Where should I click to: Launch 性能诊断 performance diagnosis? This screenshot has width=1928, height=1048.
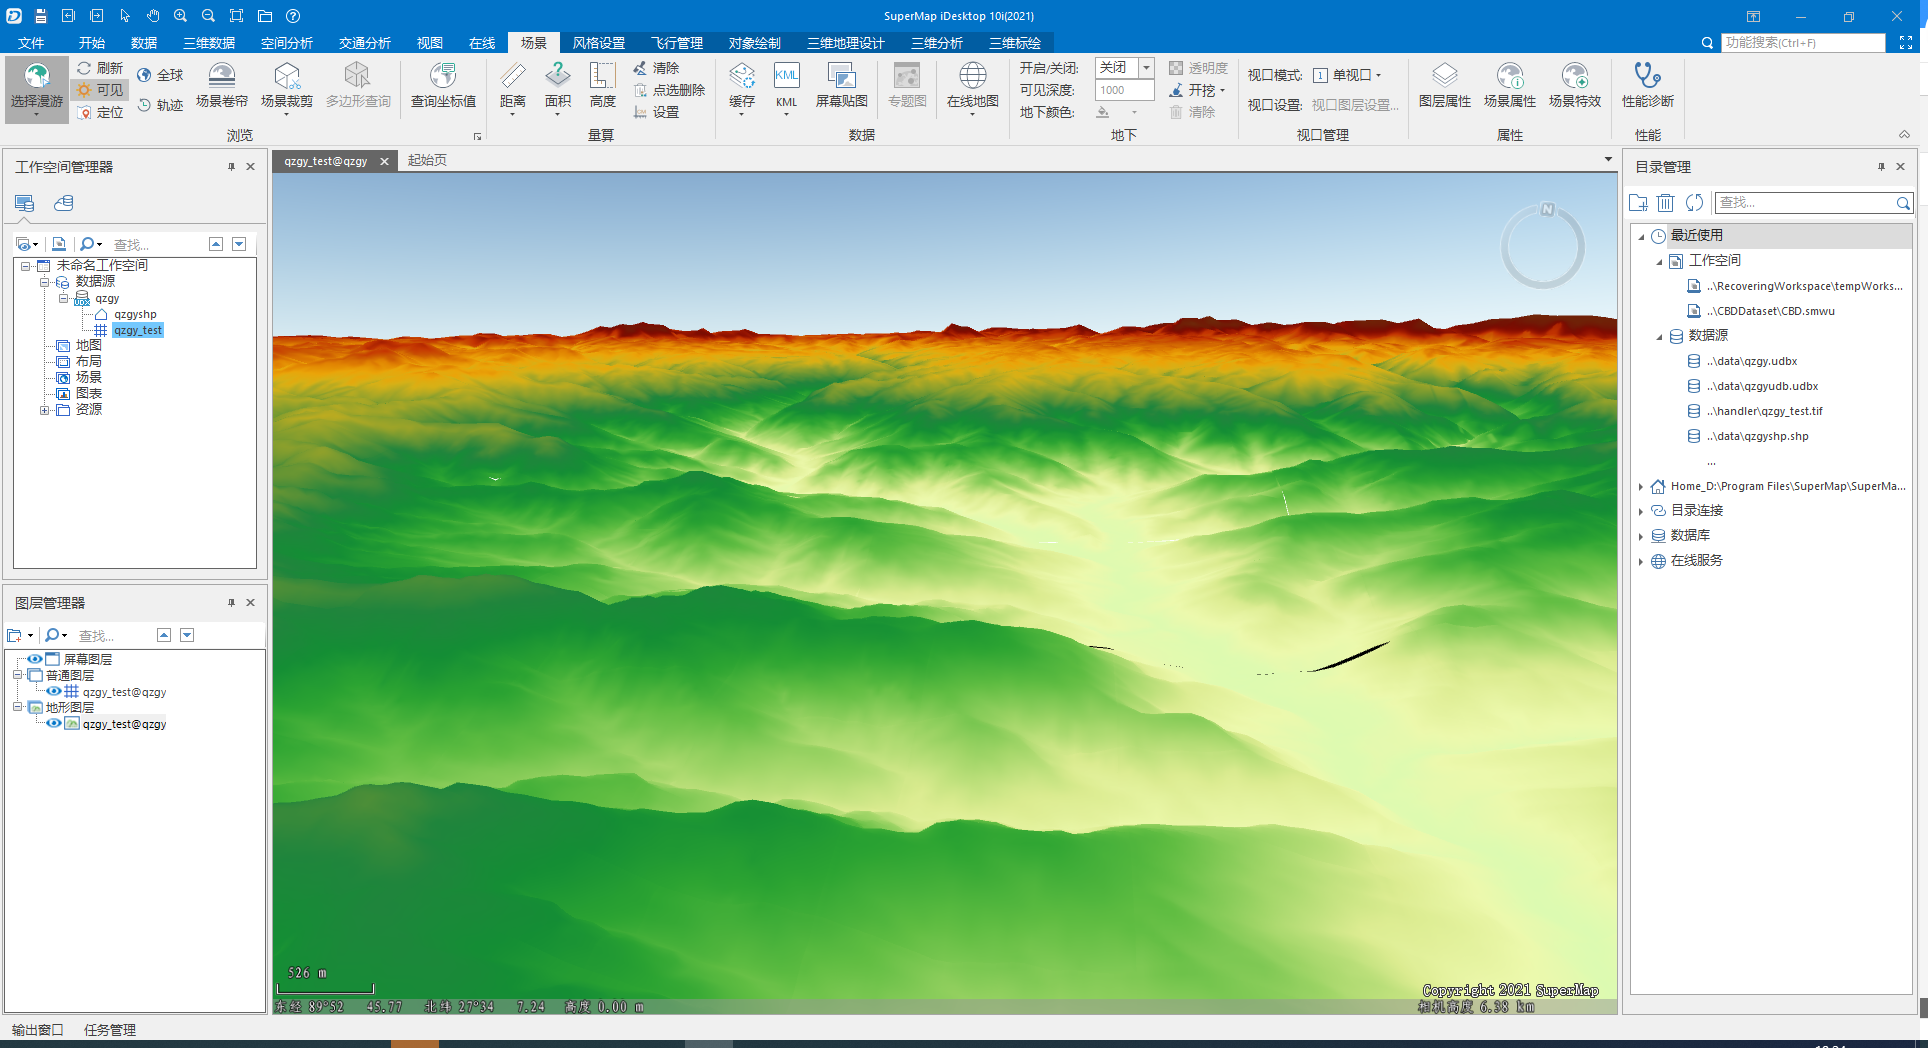1648,86
